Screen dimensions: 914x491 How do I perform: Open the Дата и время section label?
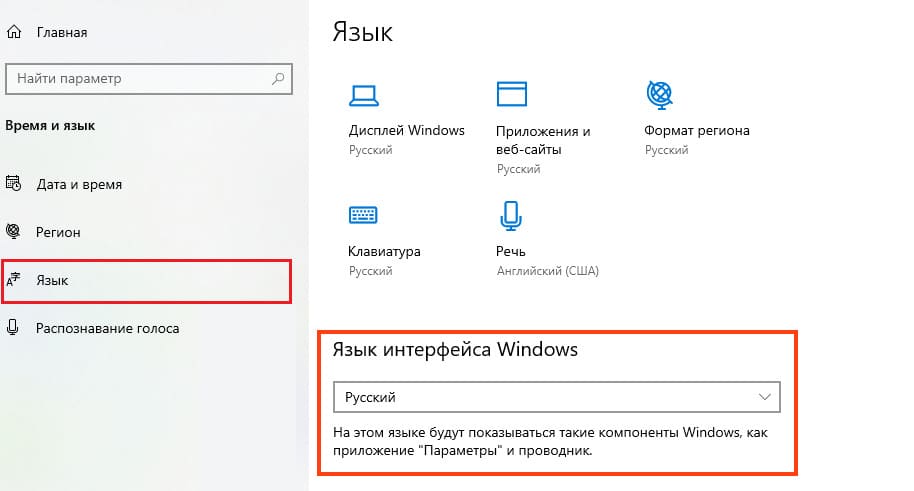[79, 185]
